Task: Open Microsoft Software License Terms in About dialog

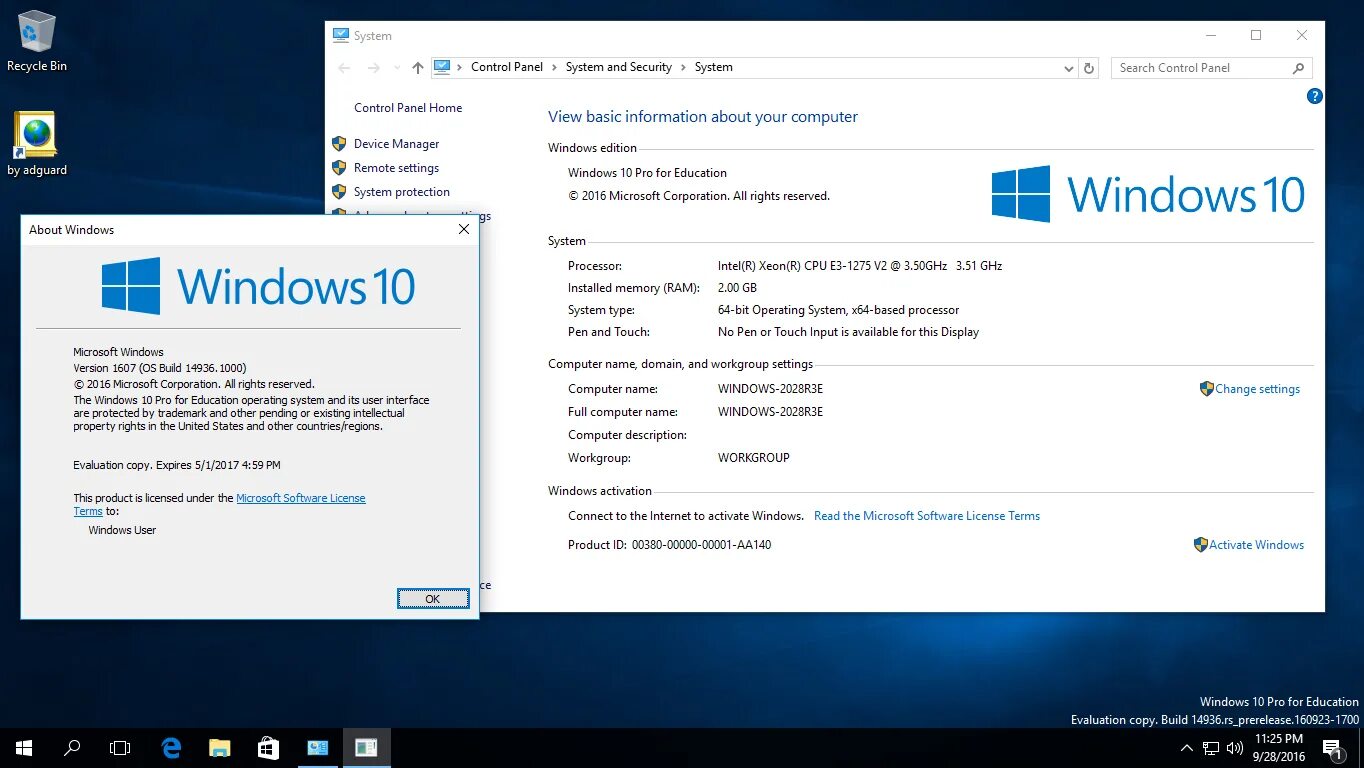Action: (301, 498)
